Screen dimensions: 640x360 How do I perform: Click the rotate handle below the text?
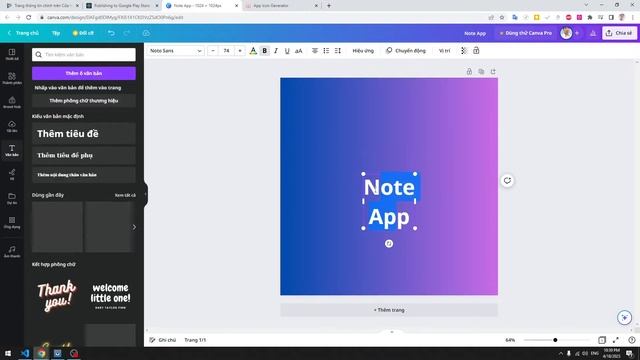389,244
